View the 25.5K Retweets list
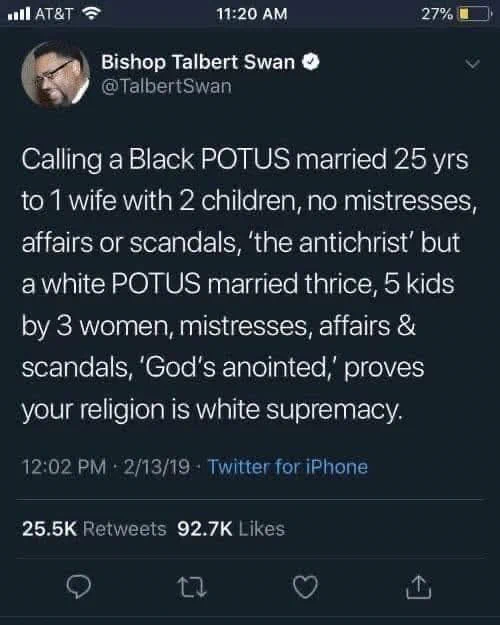Screen dimensions: 500x625 (94, 529)
